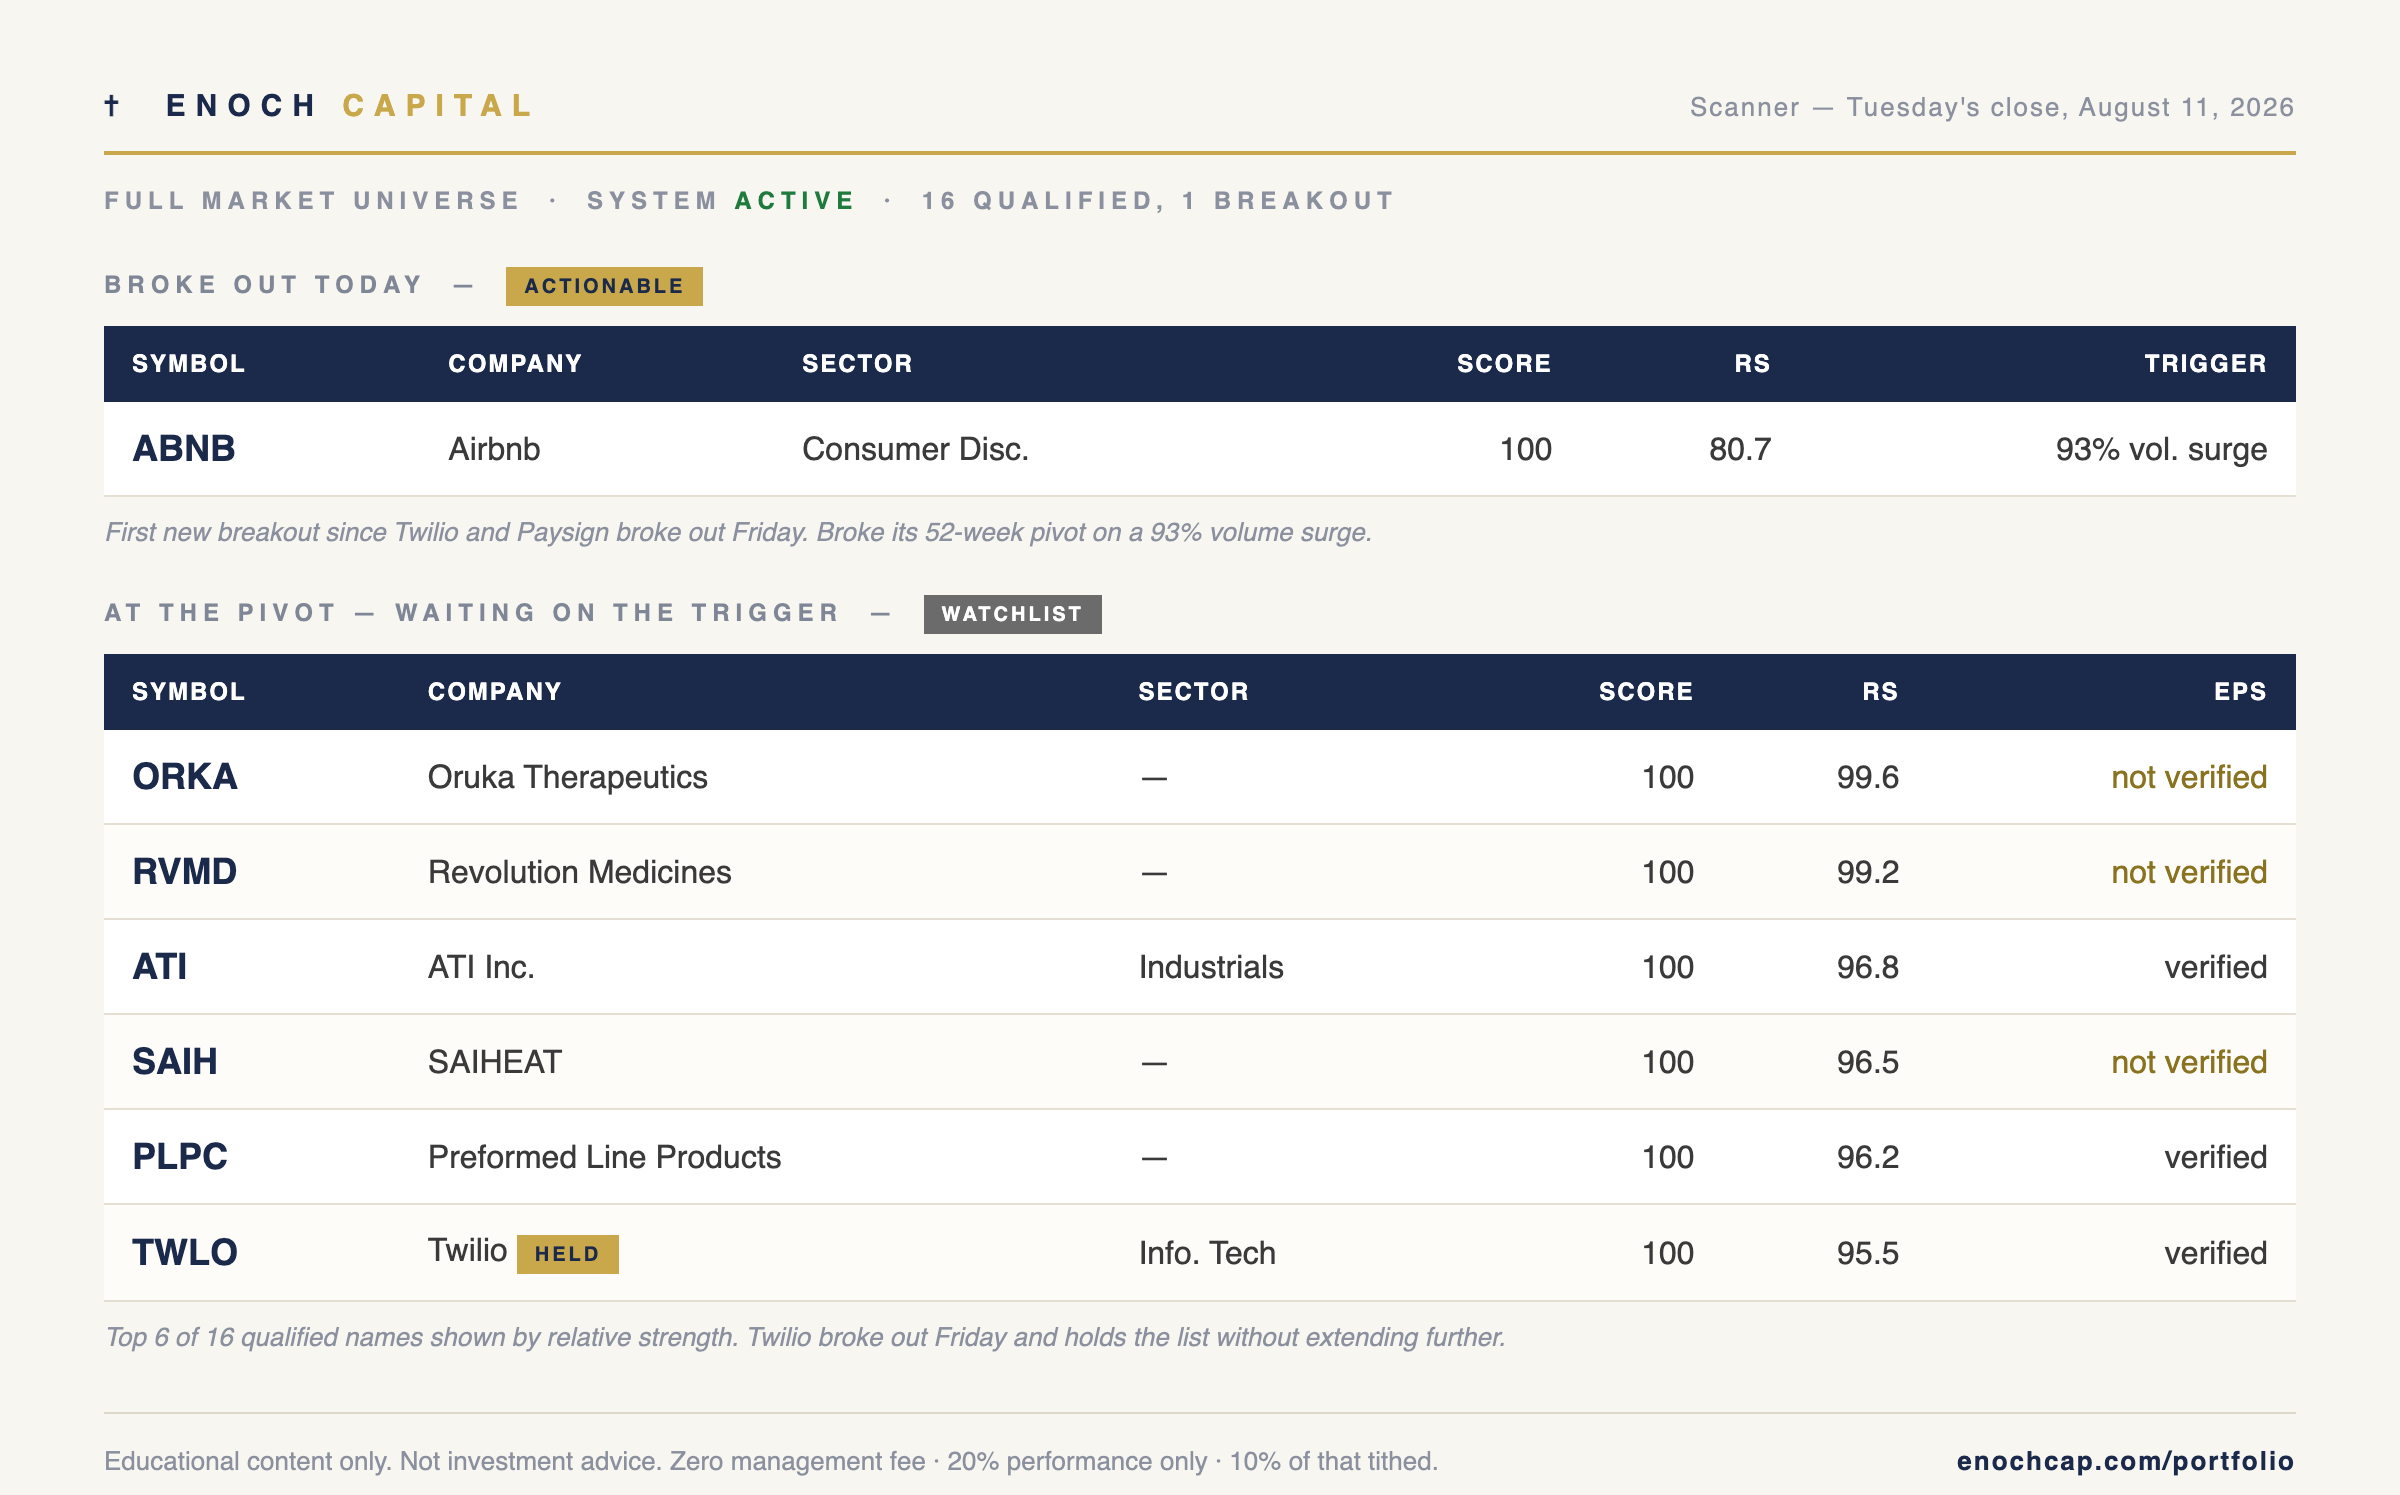Click the Scanner date text
The width and height of the screenshot is (2400, 1495).
pyautogui.click(x=1992, y=107)
